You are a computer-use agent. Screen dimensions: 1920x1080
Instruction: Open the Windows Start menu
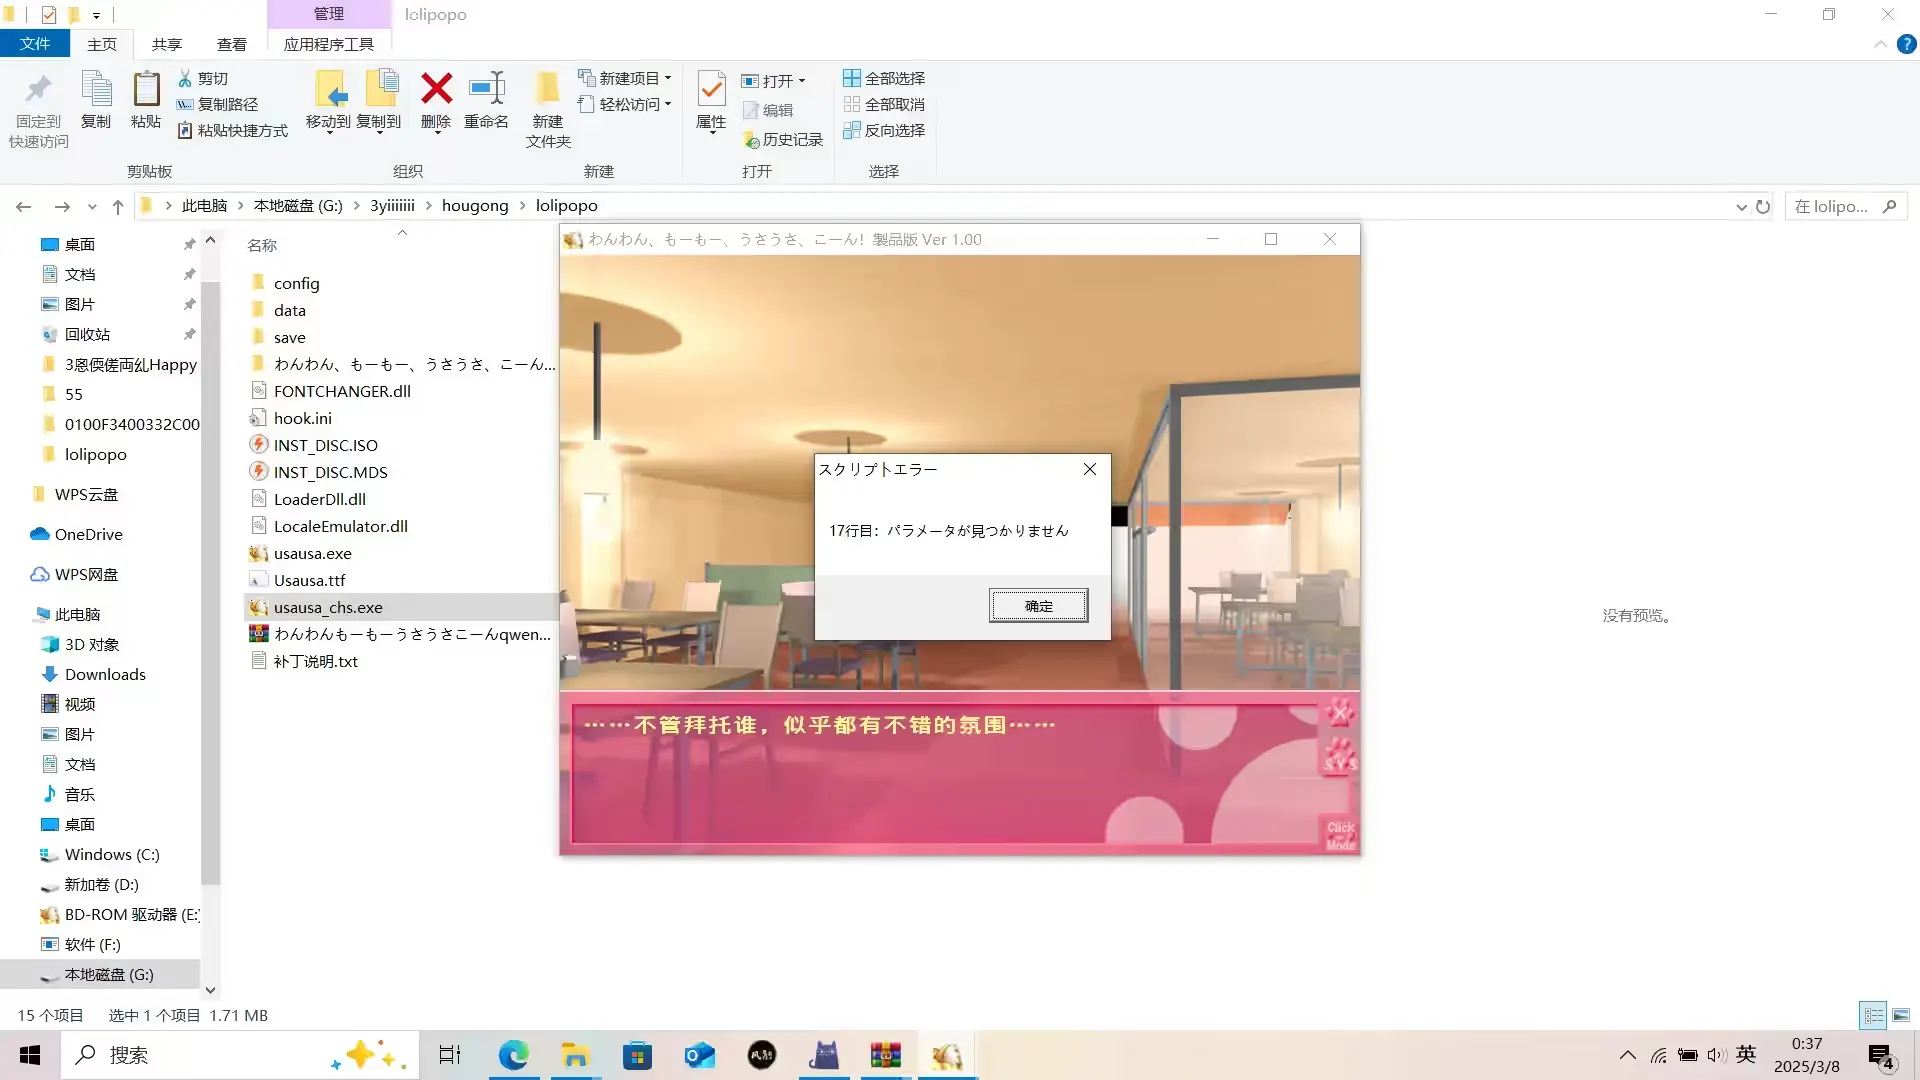(x=30, y=1055)
